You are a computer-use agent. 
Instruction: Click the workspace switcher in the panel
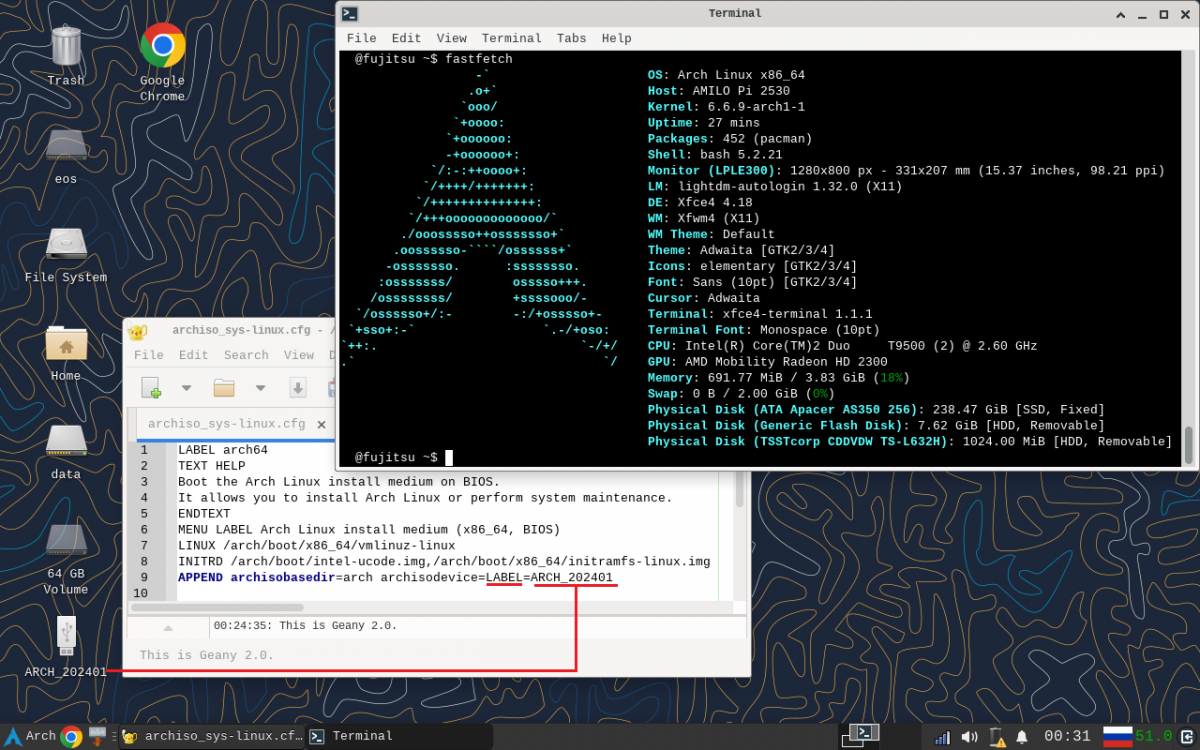[x=859, y=736]
